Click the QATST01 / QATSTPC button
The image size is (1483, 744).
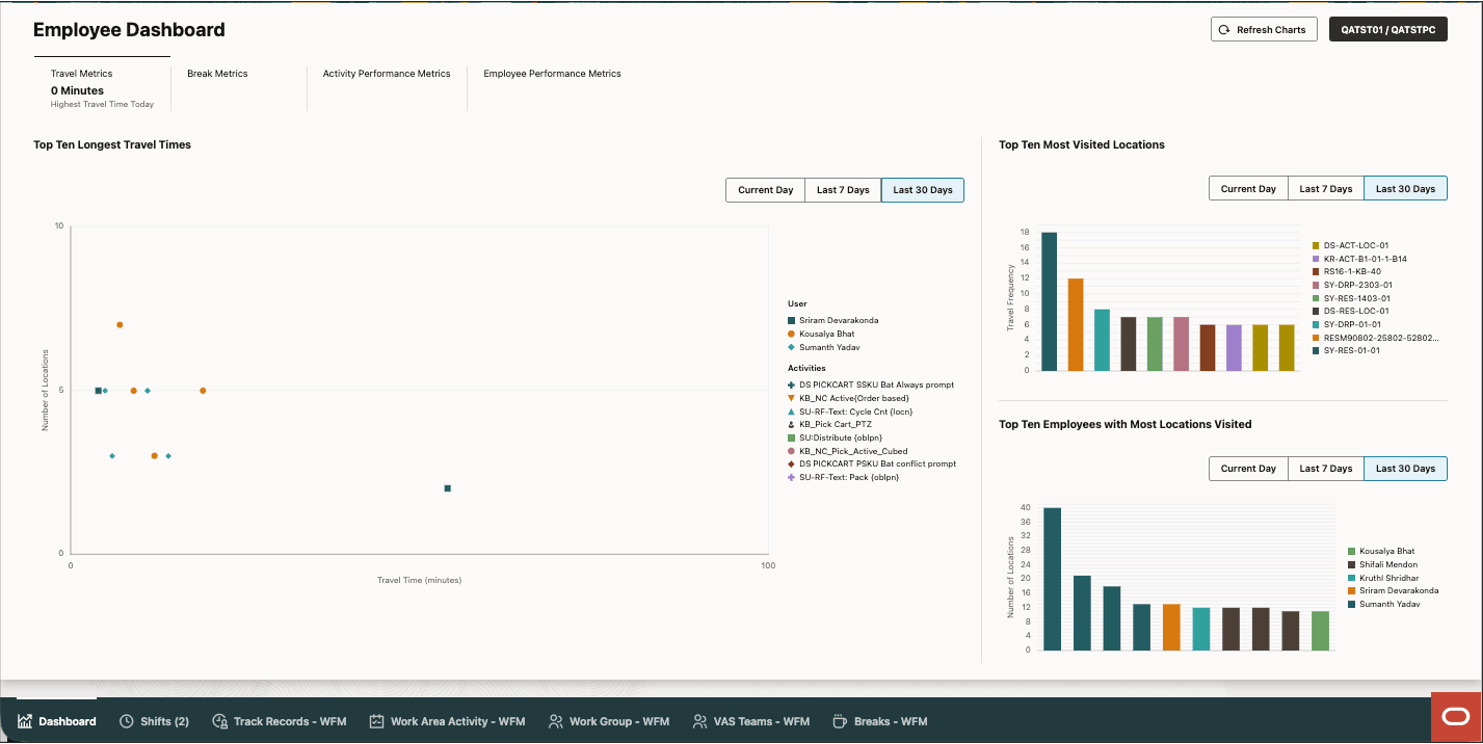pos(1388,30)
